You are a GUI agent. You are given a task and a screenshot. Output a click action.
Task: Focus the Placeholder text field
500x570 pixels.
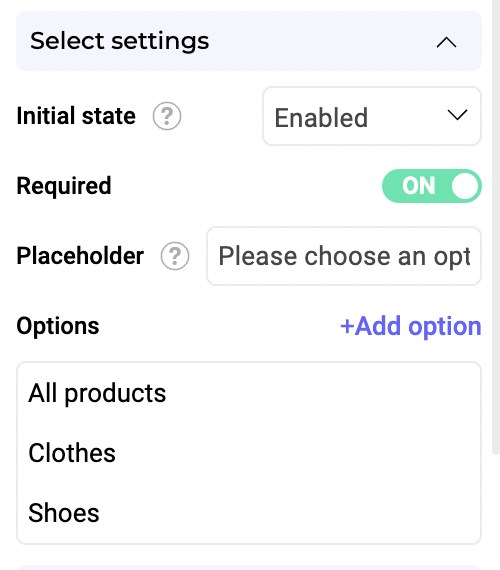344,256
